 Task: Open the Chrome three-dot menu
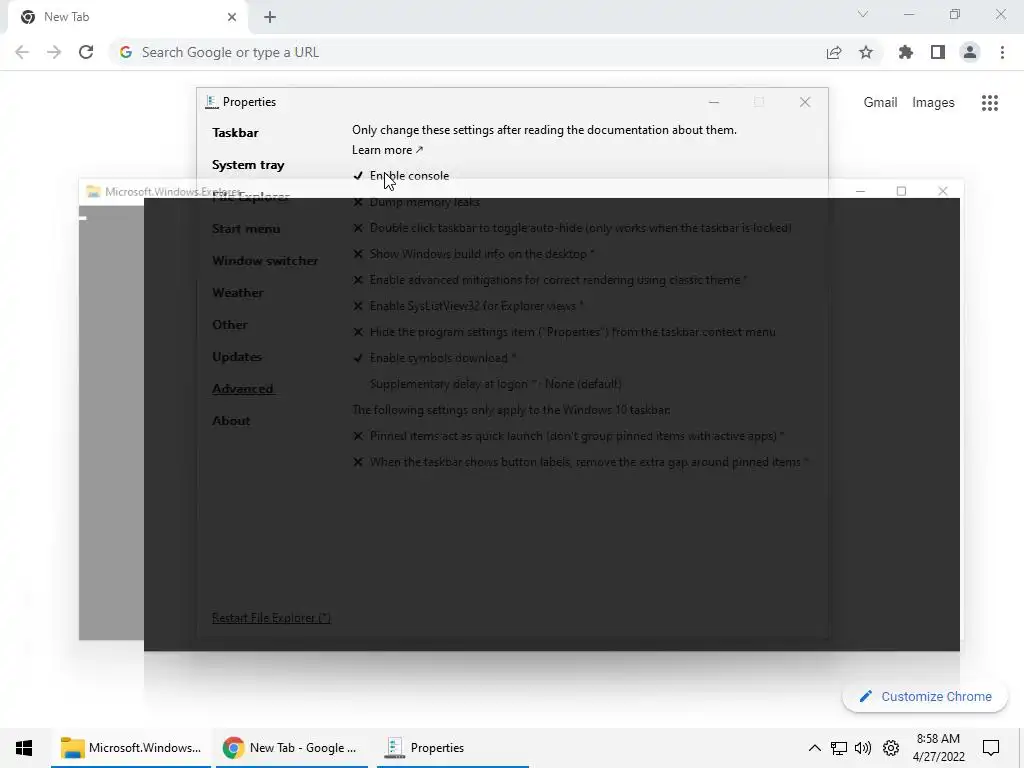coord(1002,52)
